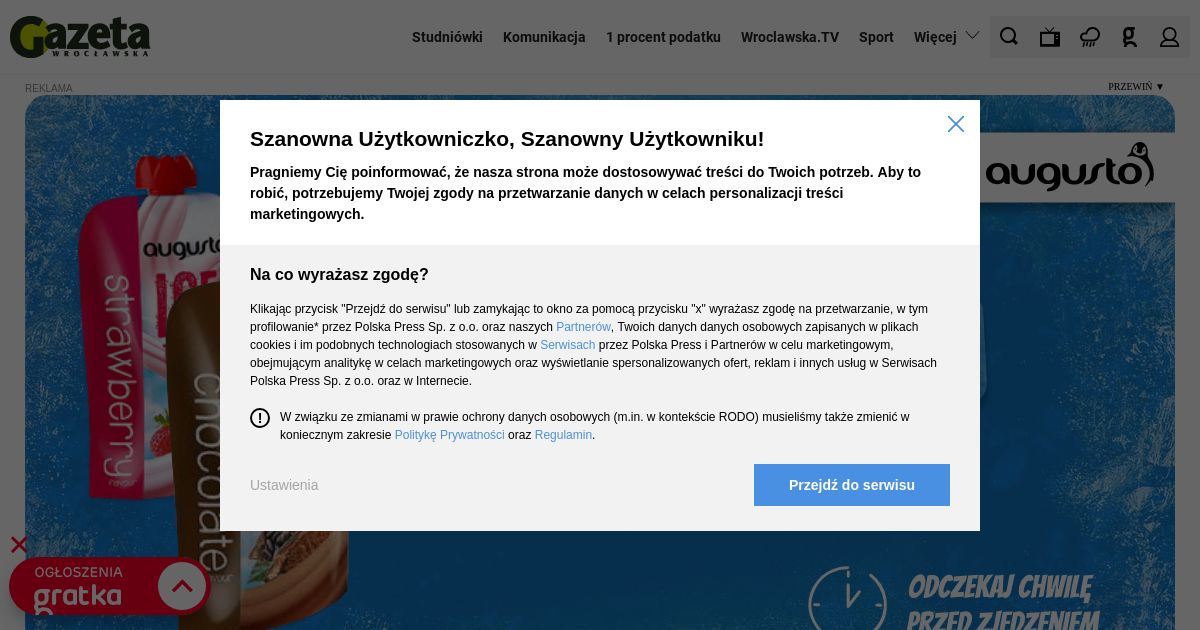Image resolution: width=1200 pixels, height=630 pixels.
Task: Follow the Partnerów link
Action: click(x=583, y=327)
